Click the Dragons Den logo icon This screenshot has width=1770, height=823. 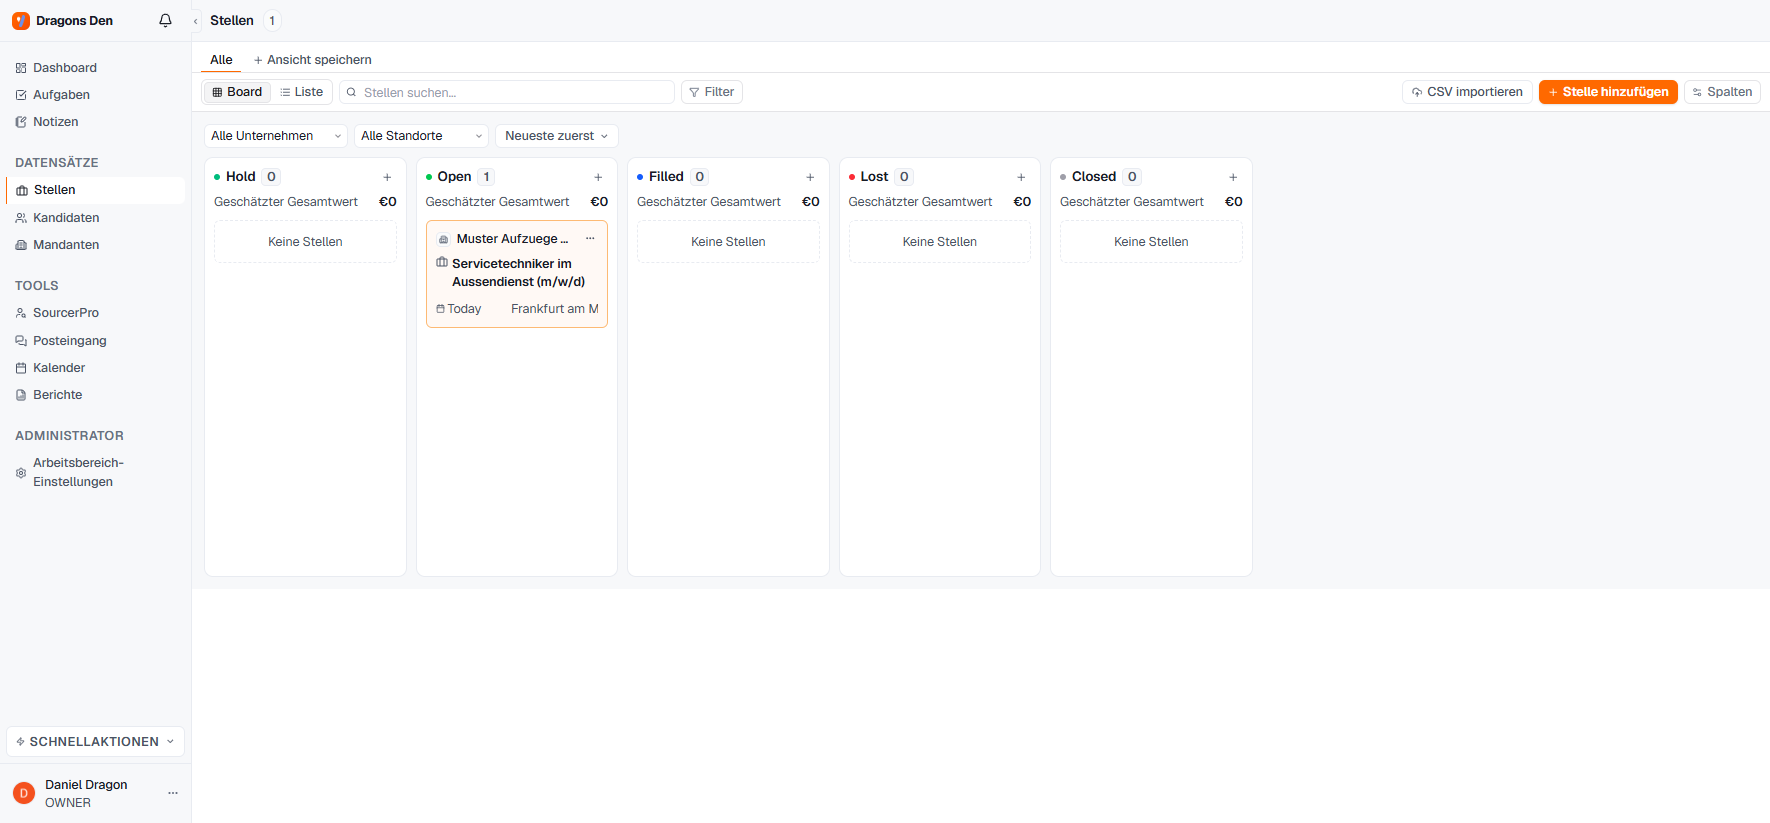point(21,21)
